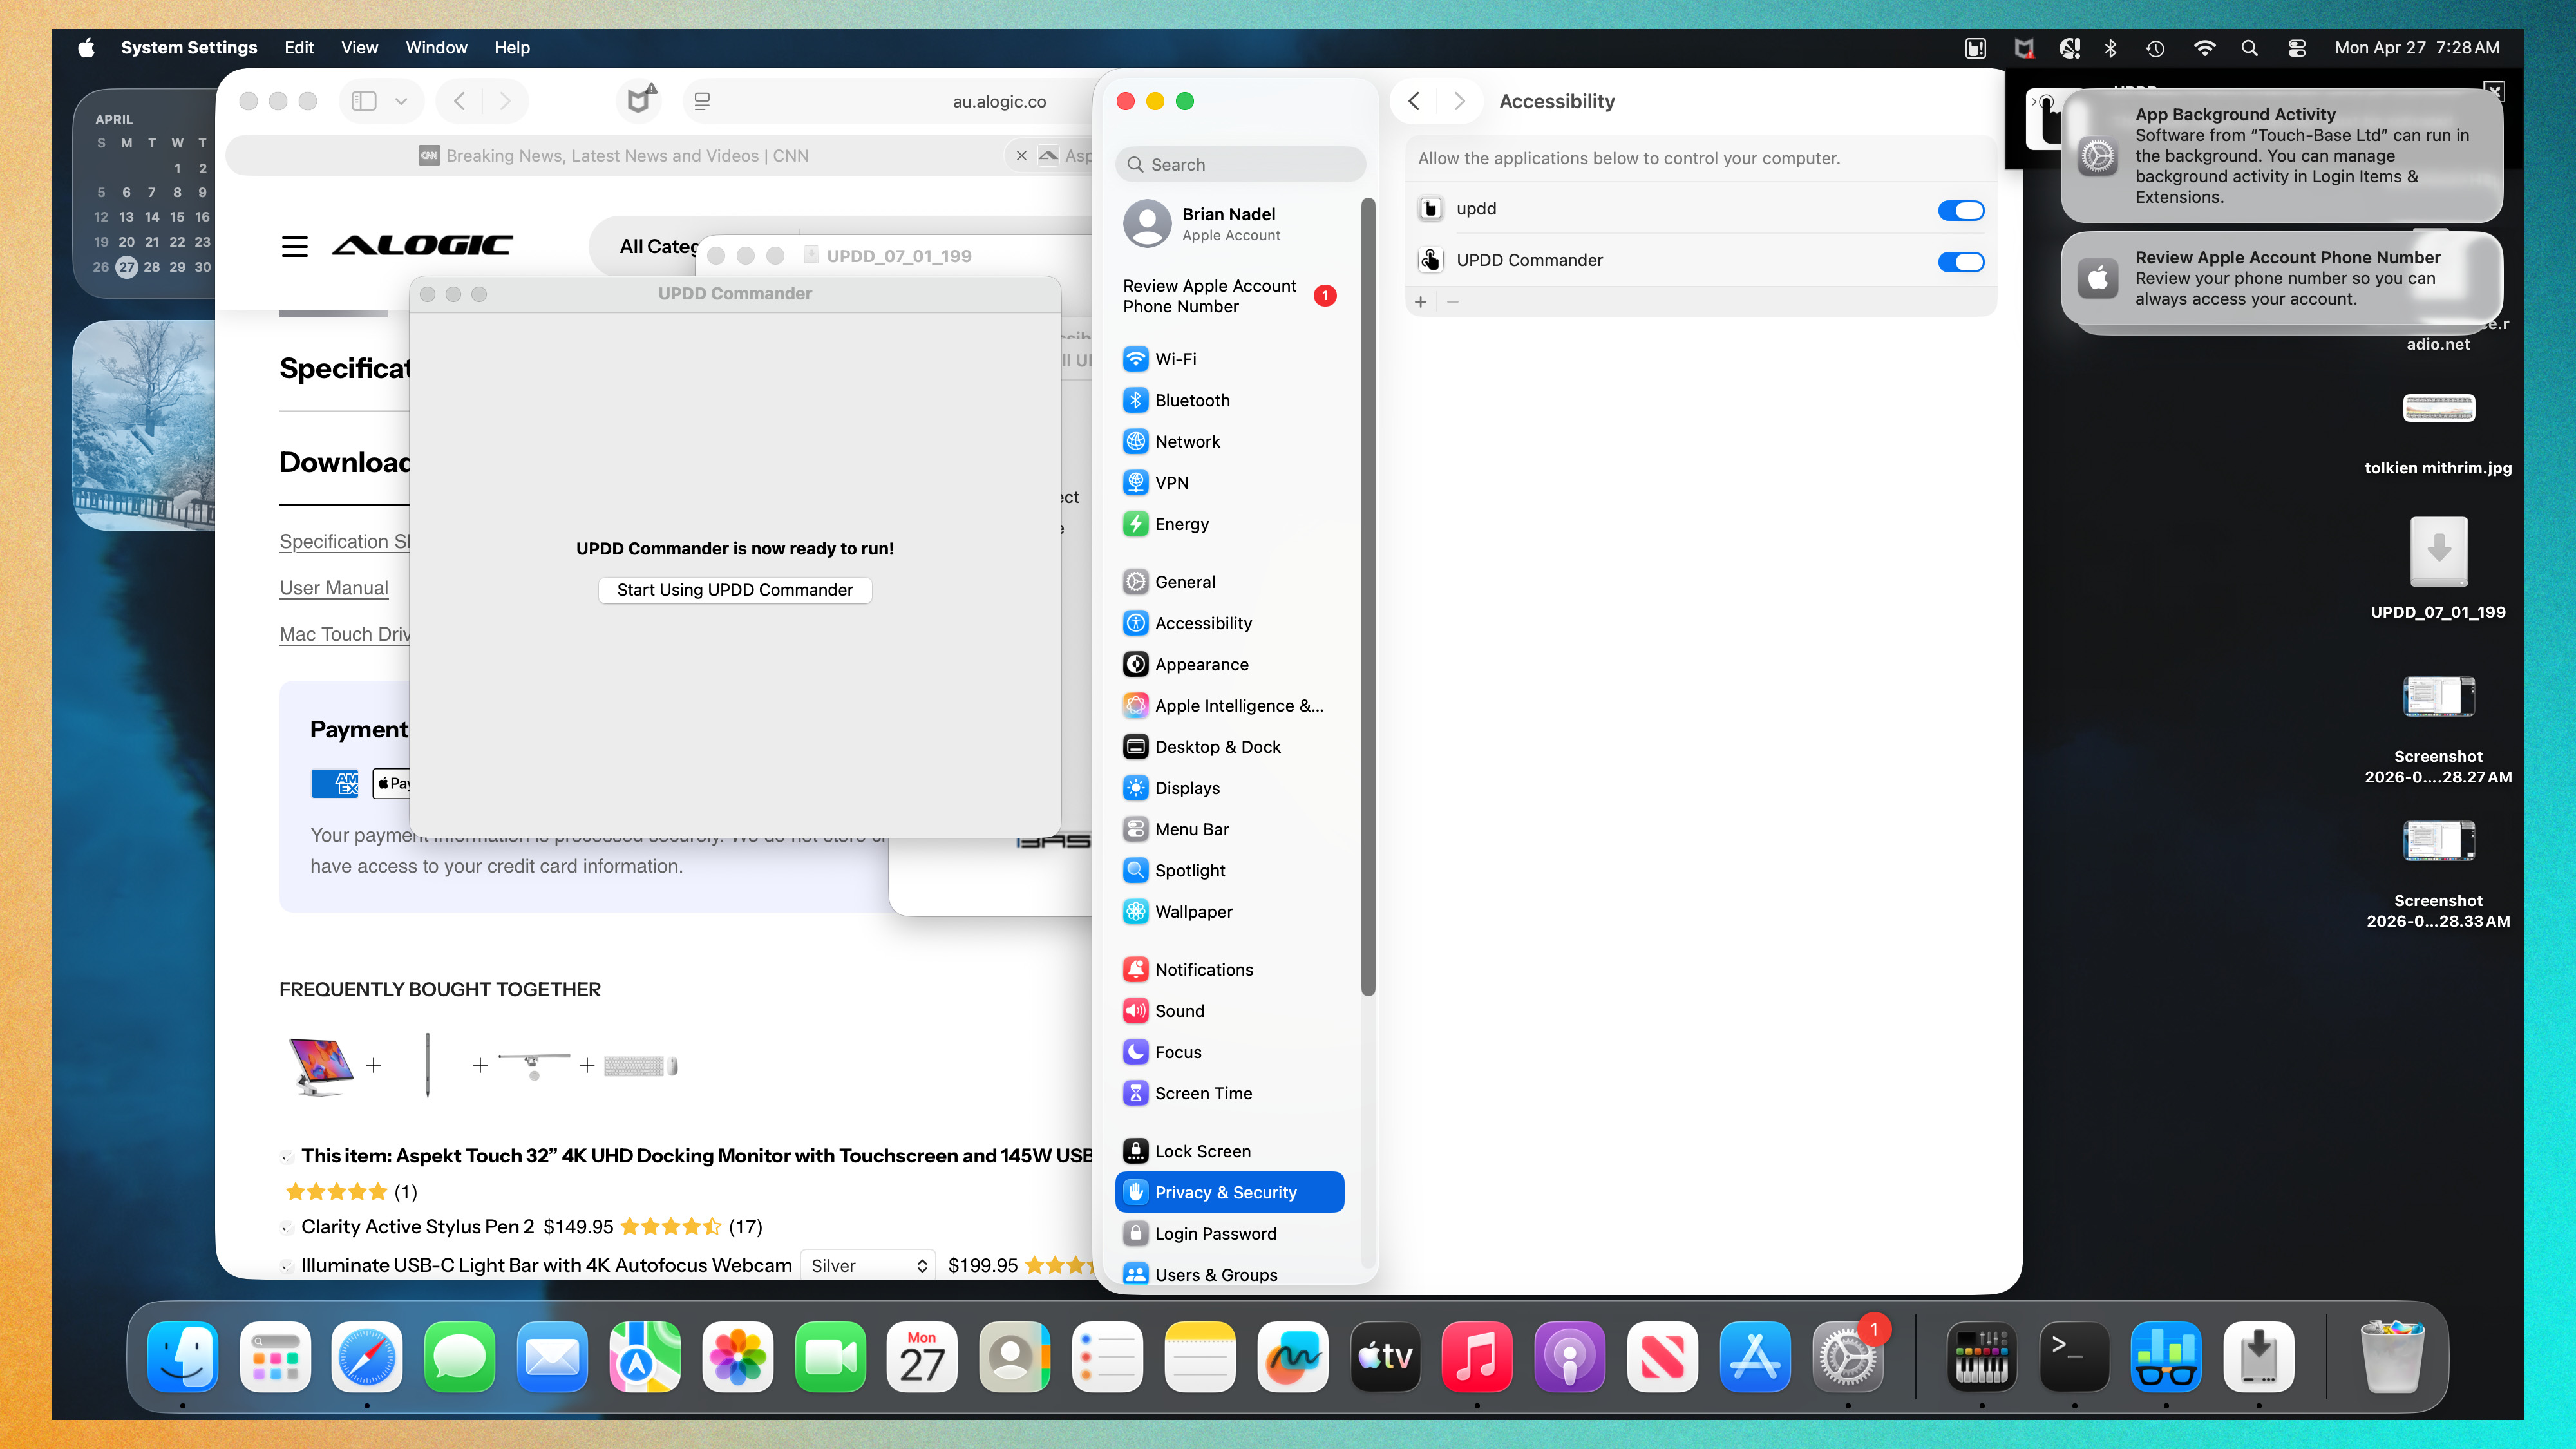This screenshot has width=2576, height=1449.
Task: Open the User Manual link
Action: click(x=334, y=588)
